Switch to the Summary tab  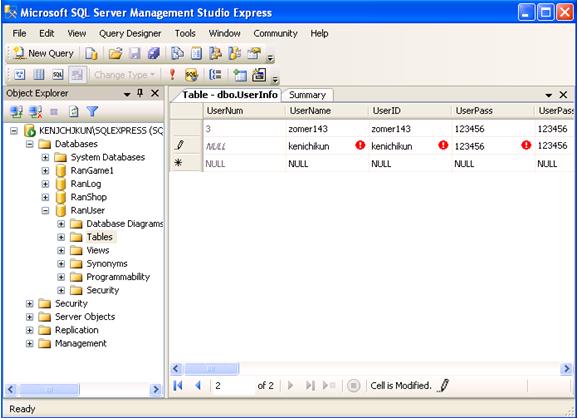coord(307,95)
